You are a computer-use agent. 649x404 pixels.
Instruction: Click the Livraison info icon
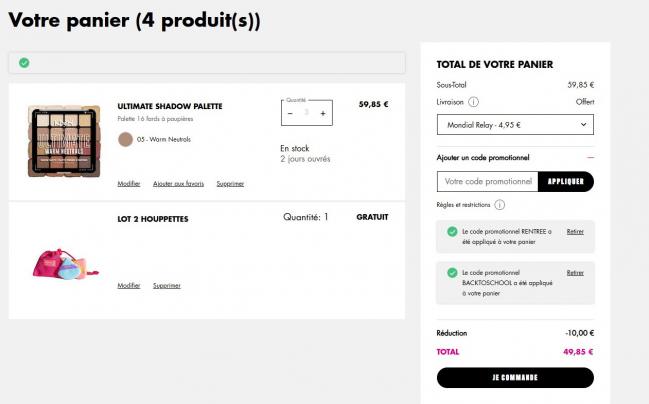click(473, 102)
